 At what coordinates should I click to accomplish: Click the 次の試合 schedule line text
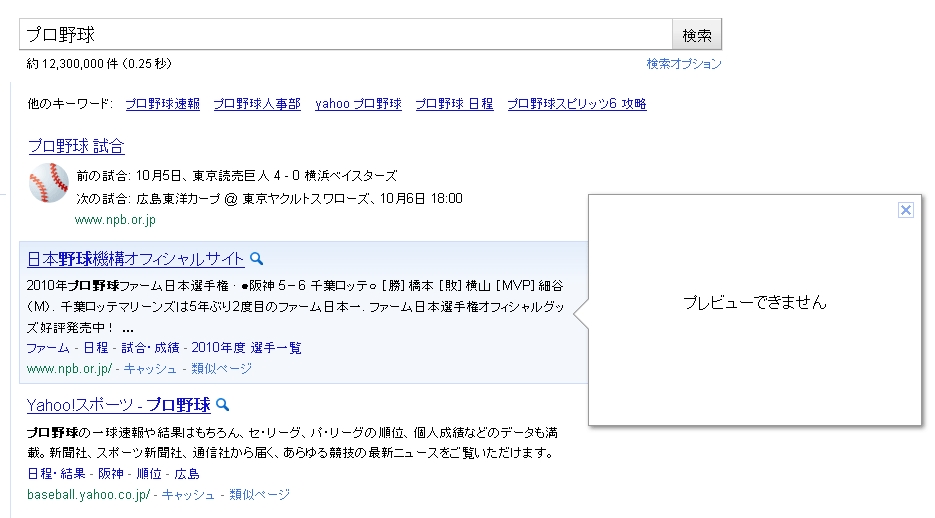pos(270,198)
